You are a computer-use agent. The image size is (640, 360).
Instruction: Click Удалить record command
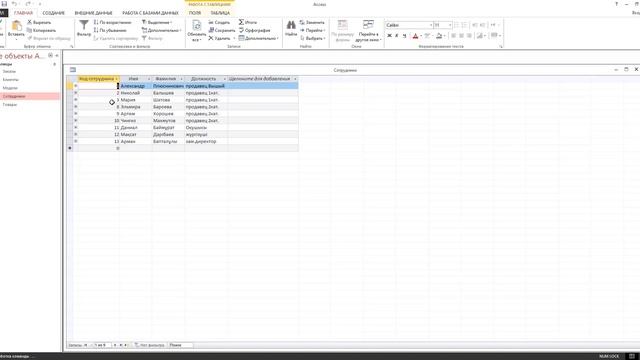[x=220, y=38]
